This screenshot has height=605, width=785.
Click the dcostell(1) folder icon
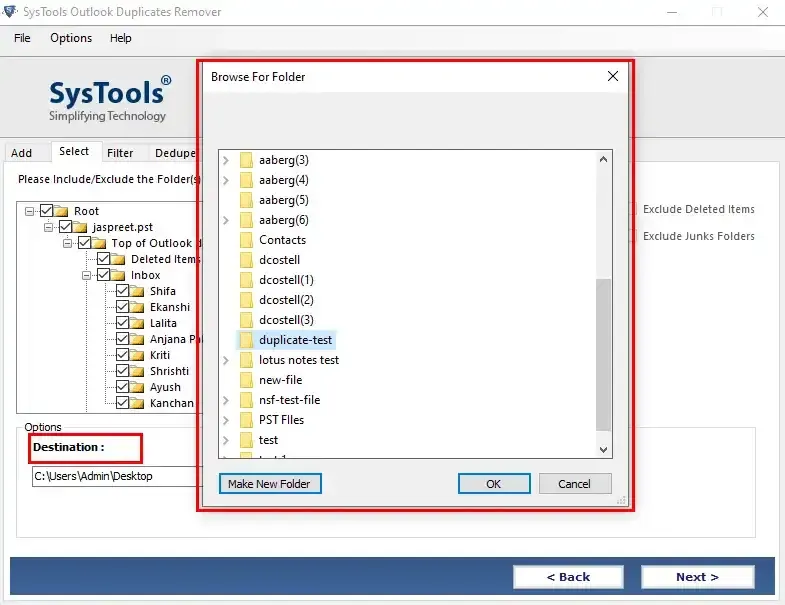pyautogui.click(x=246, y=280)
